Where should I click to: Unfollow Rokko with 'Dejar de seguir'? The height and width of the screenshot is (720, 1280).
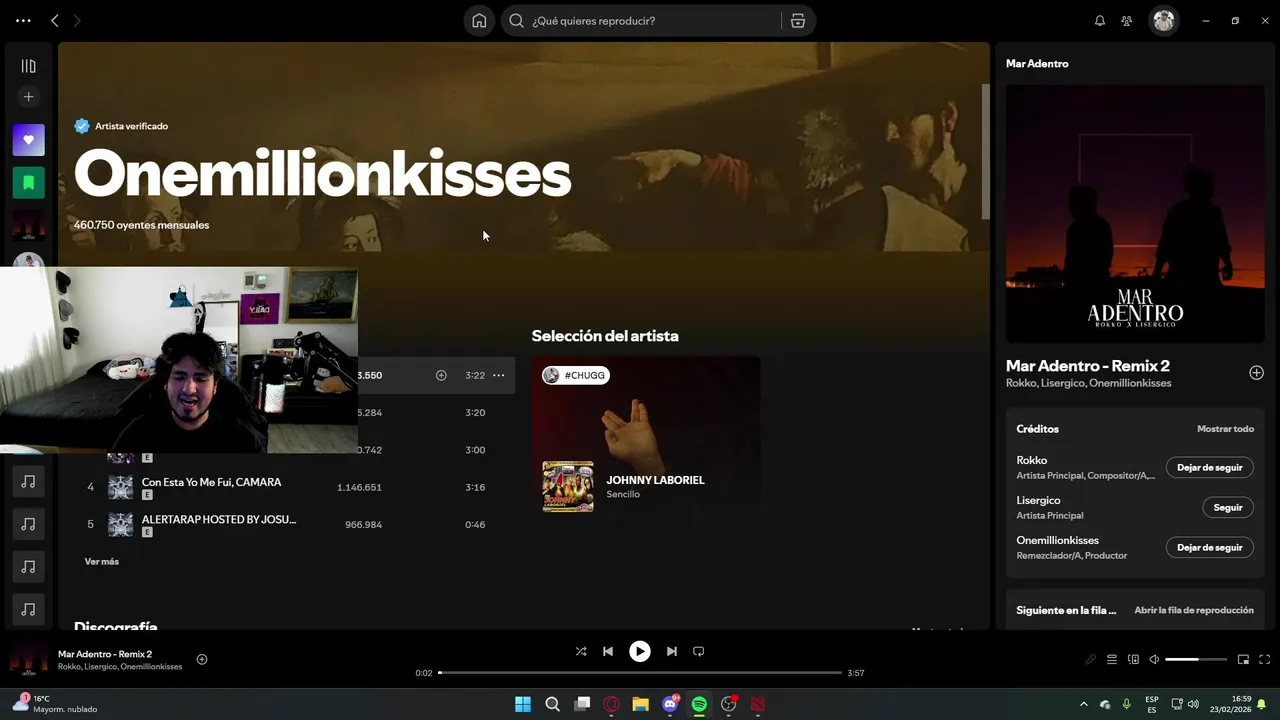1209,467
